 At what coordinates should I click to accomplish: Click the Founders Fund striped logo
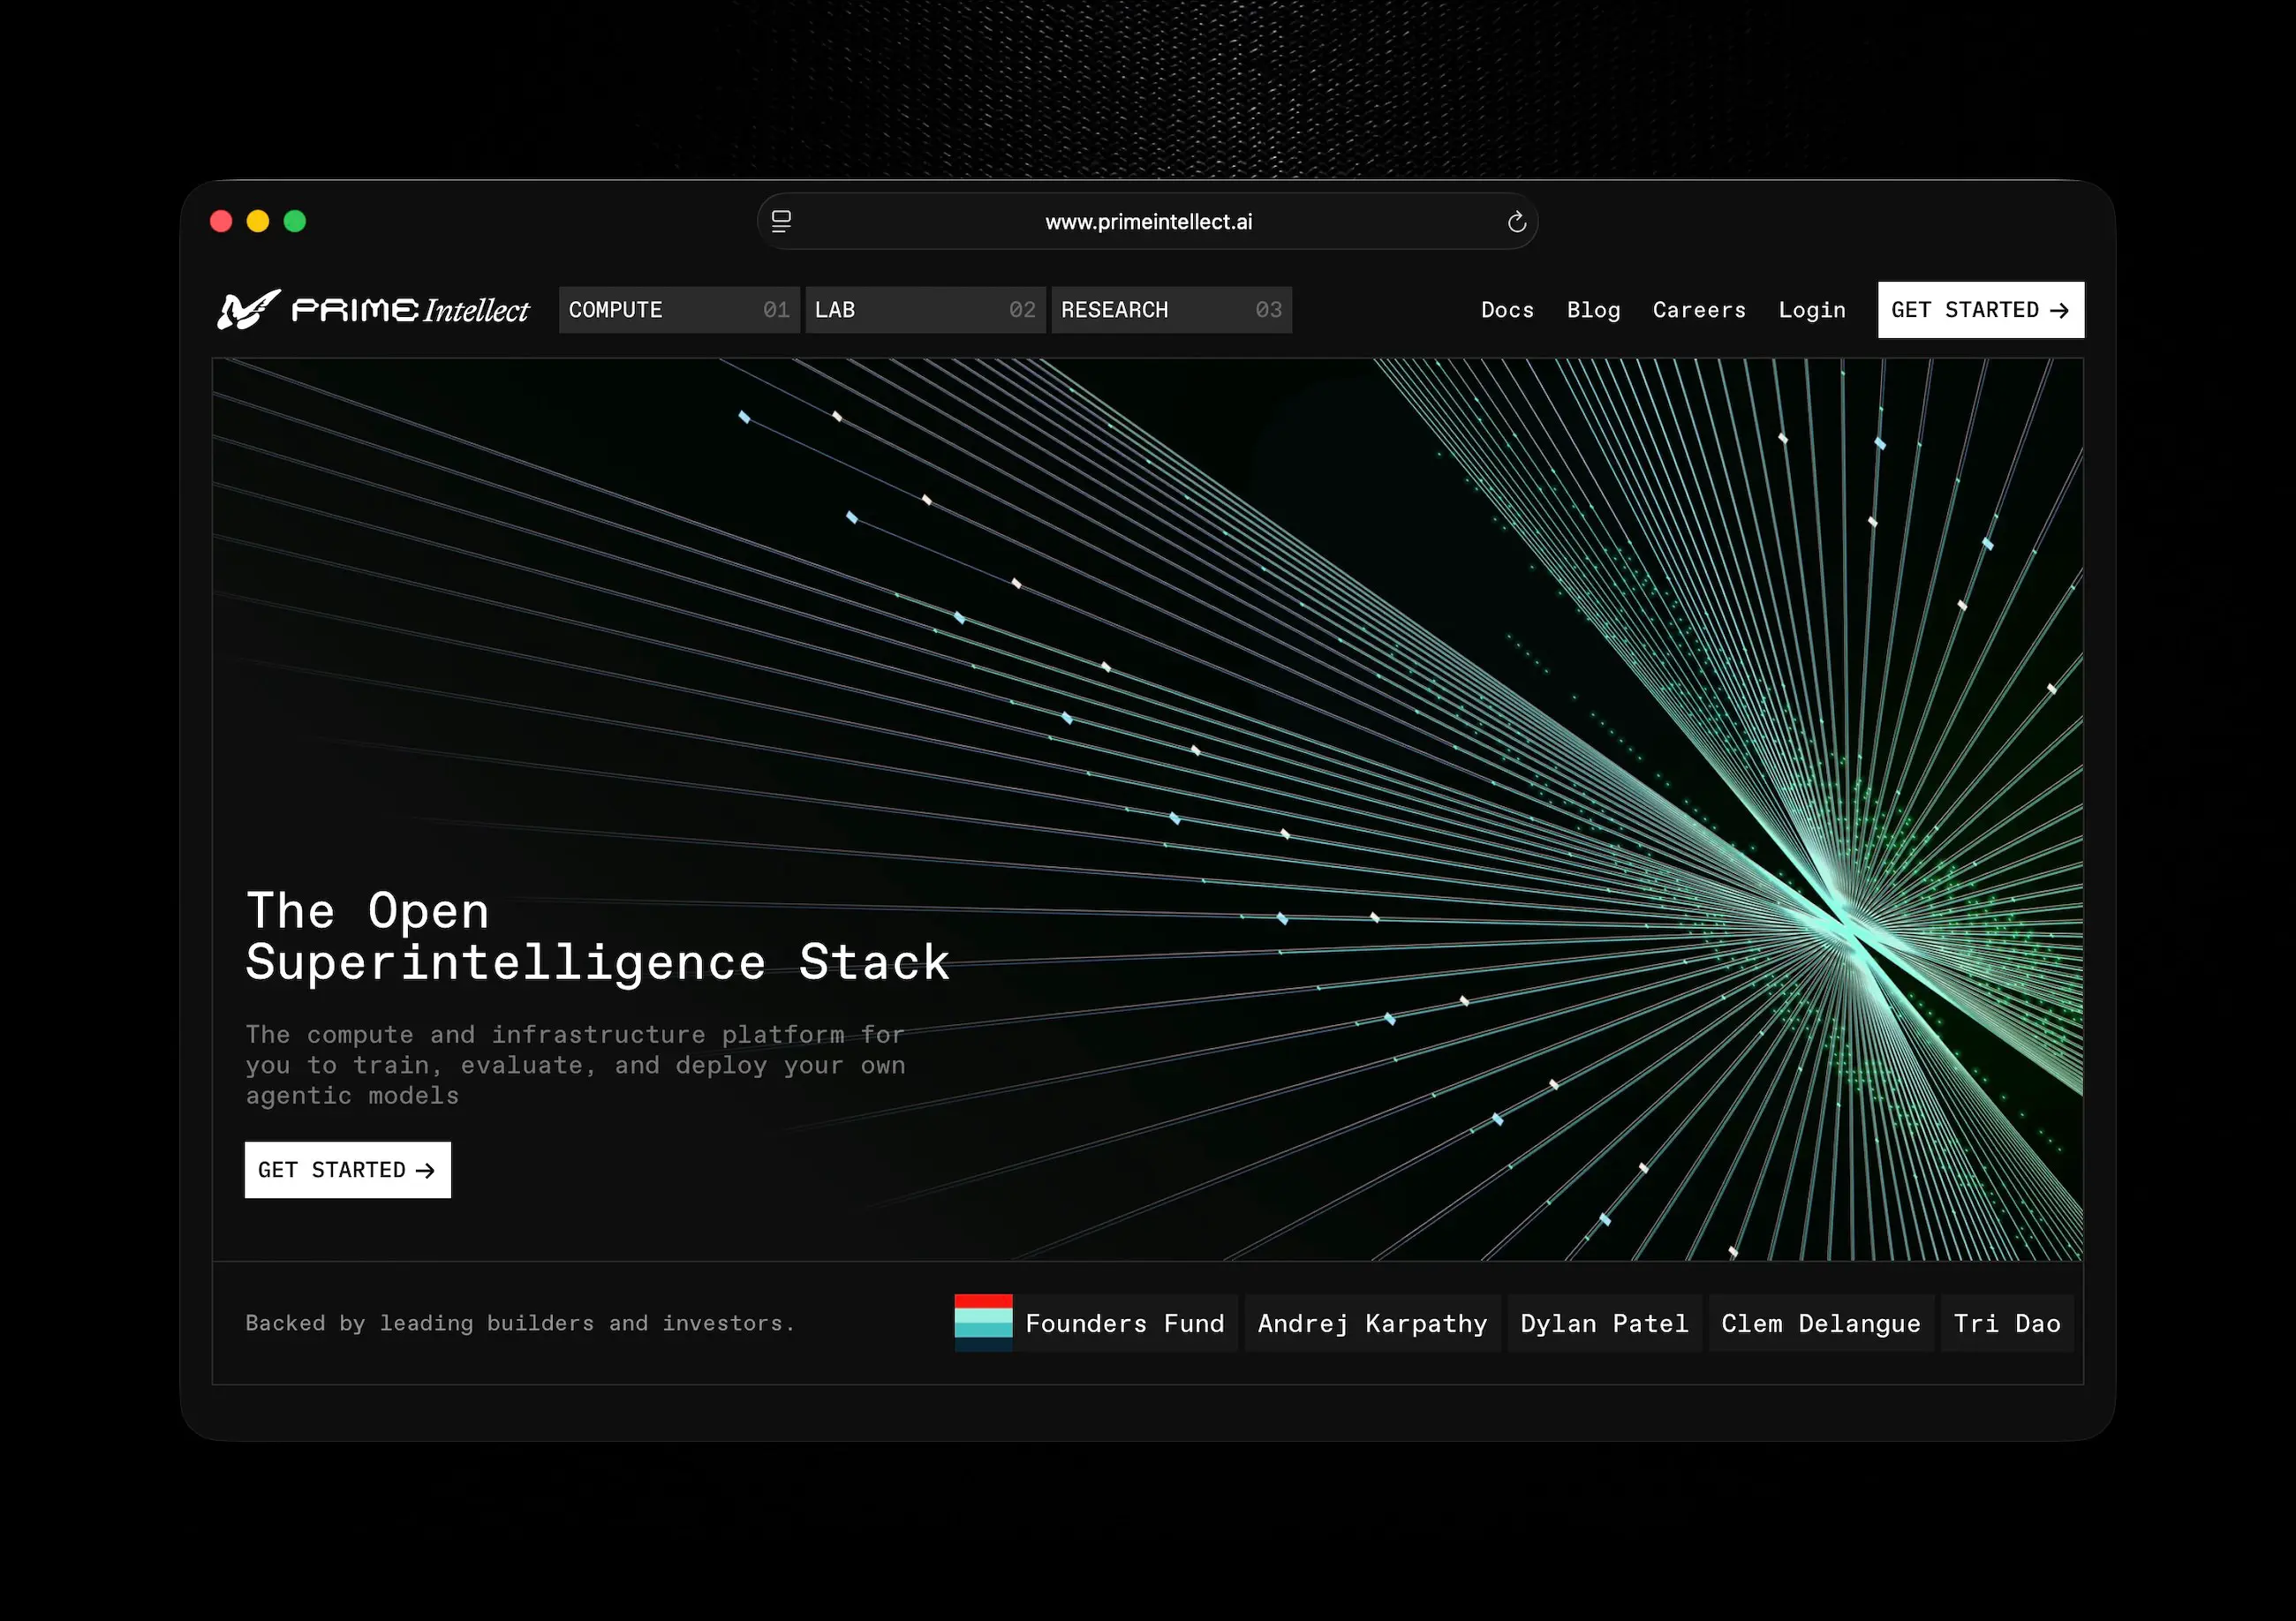(983, 1323)
